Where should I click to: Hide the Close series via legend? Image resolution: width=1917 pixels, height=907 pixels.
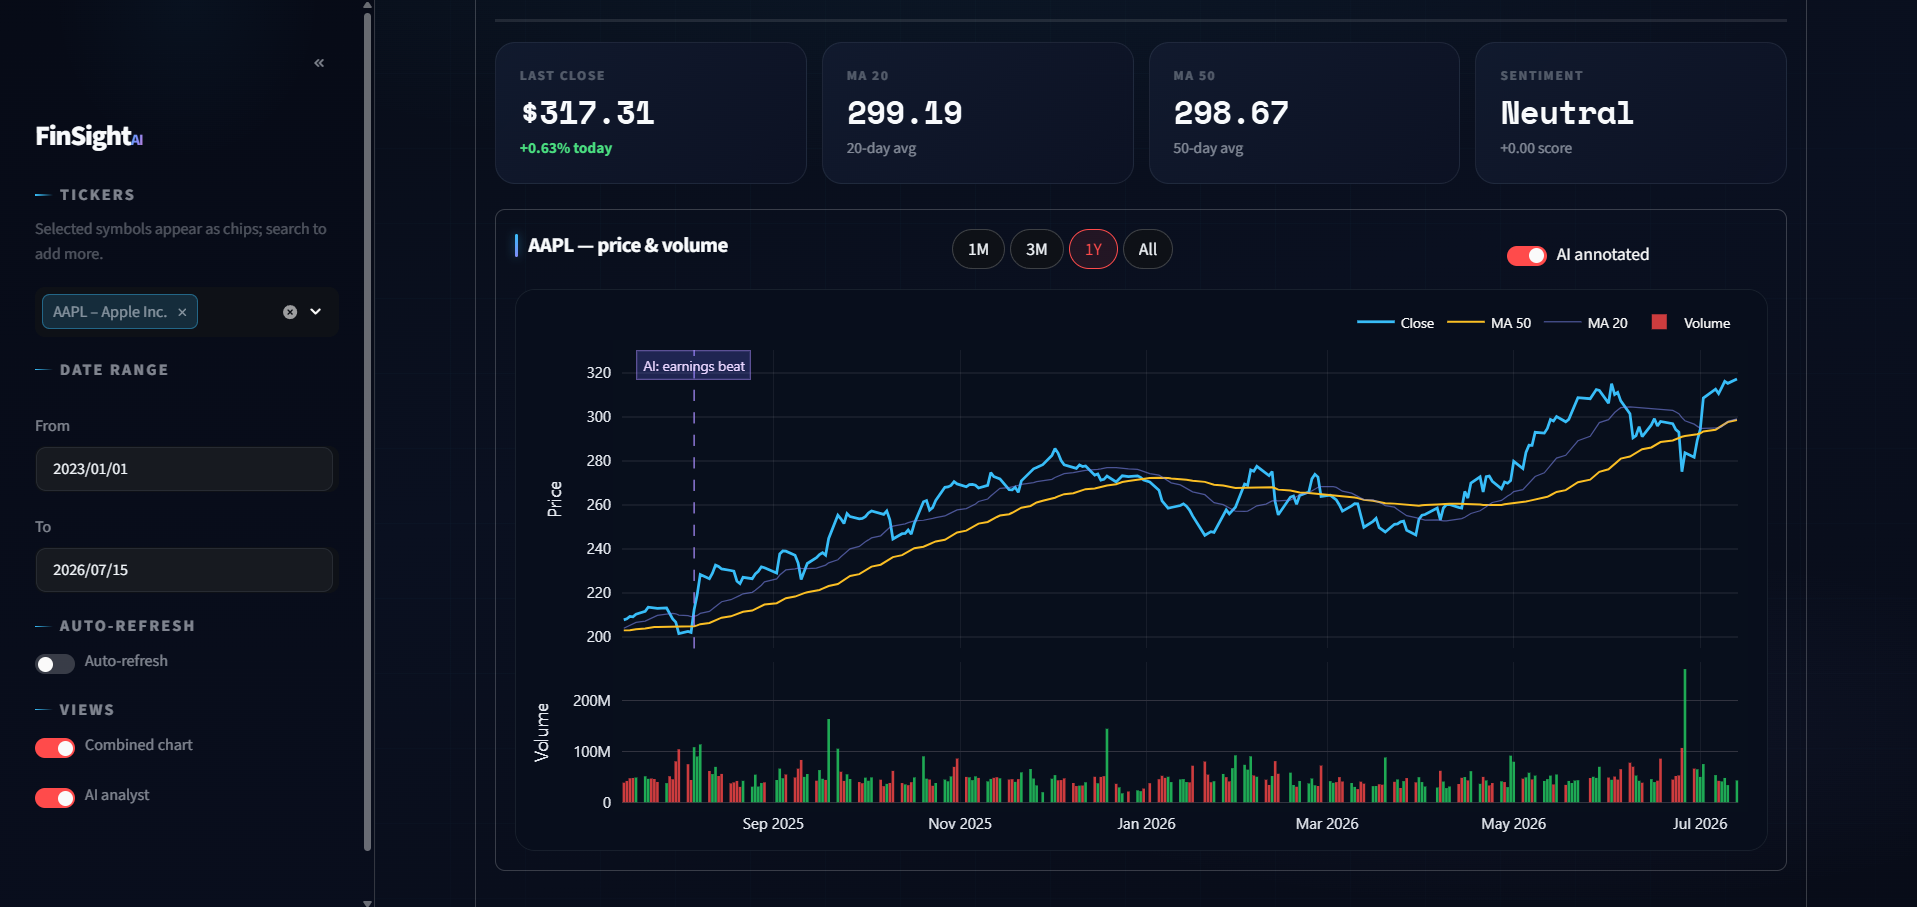[1396, 323]
